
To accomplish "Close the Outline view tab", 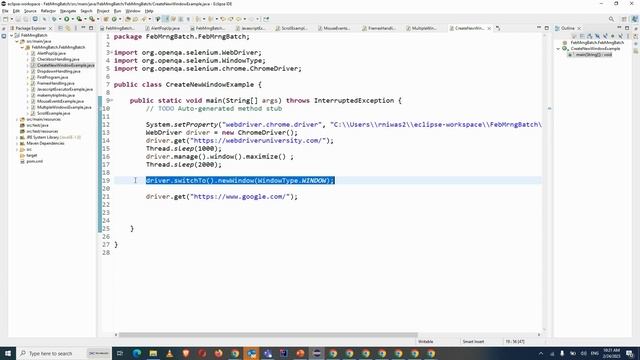I will pyautogui.click(x=579, y=29).
